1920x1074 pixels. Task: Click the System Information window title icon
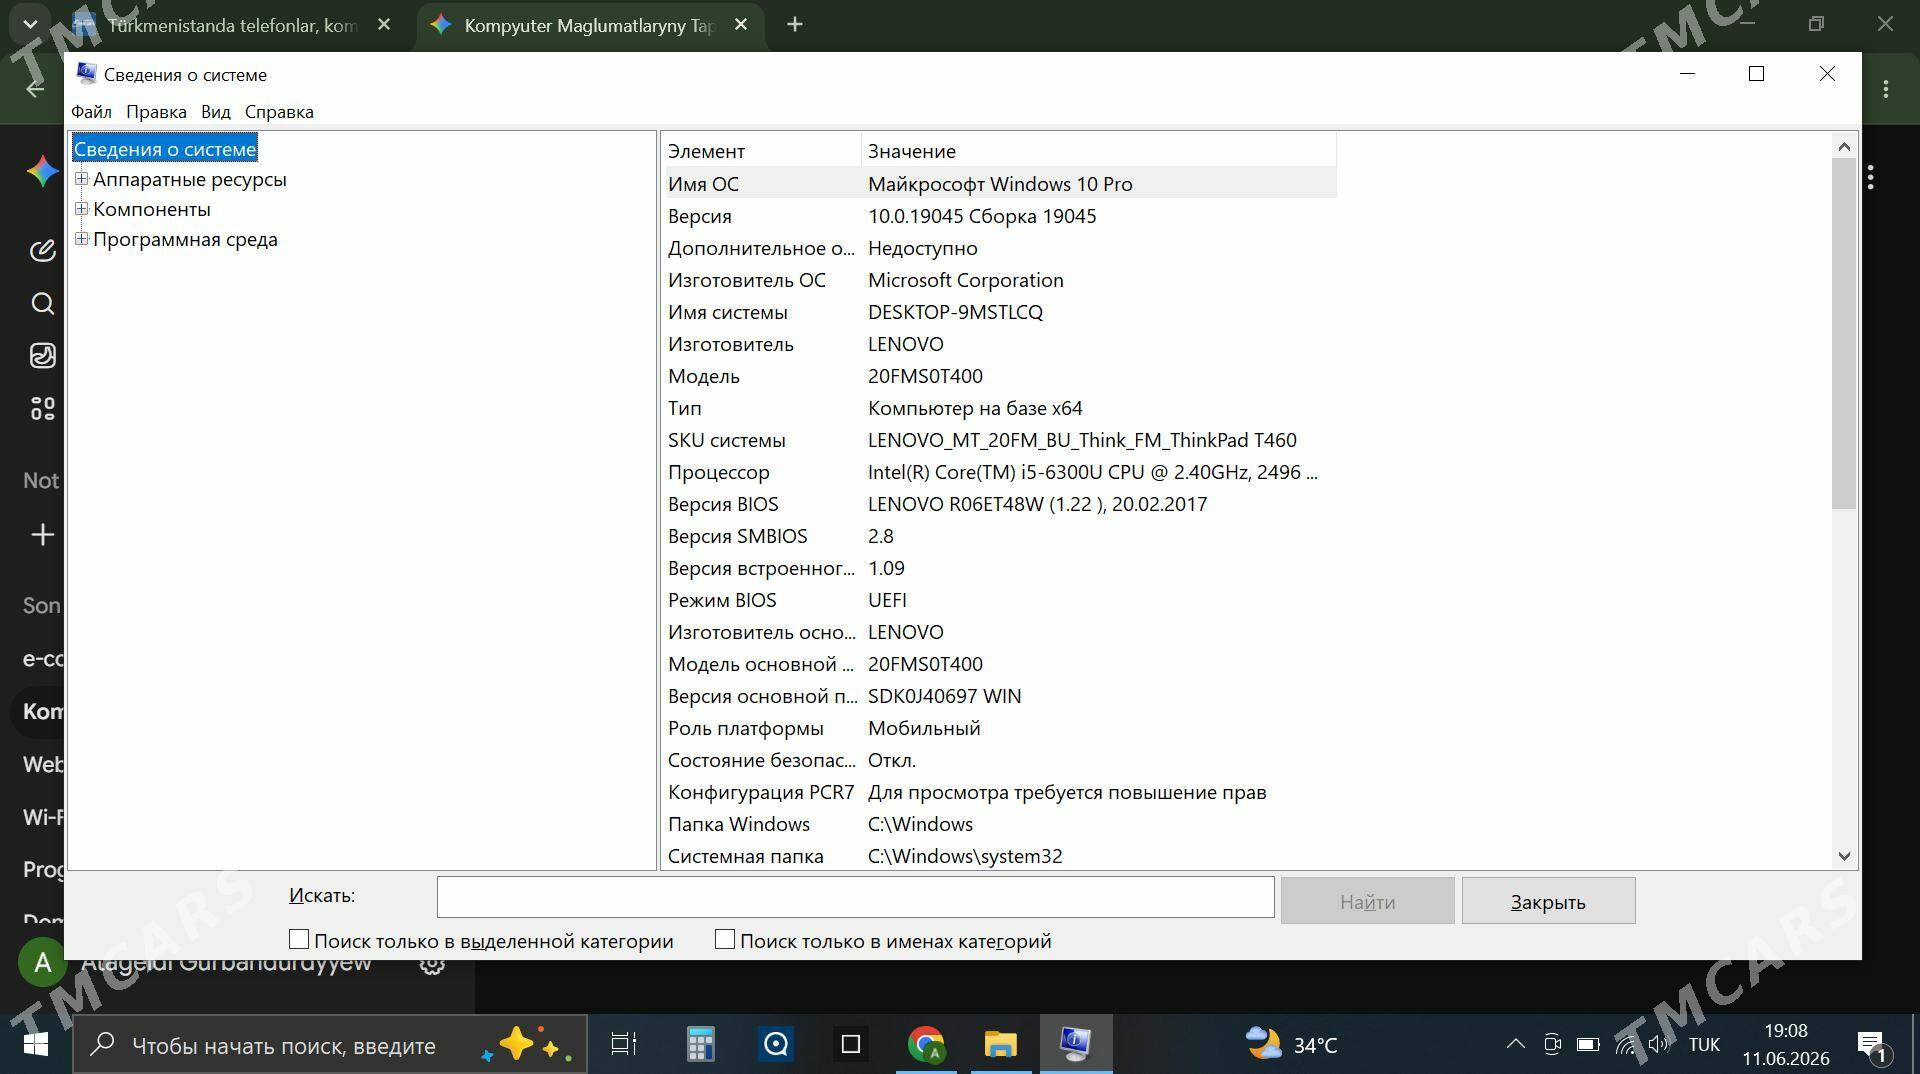point(87,74)
